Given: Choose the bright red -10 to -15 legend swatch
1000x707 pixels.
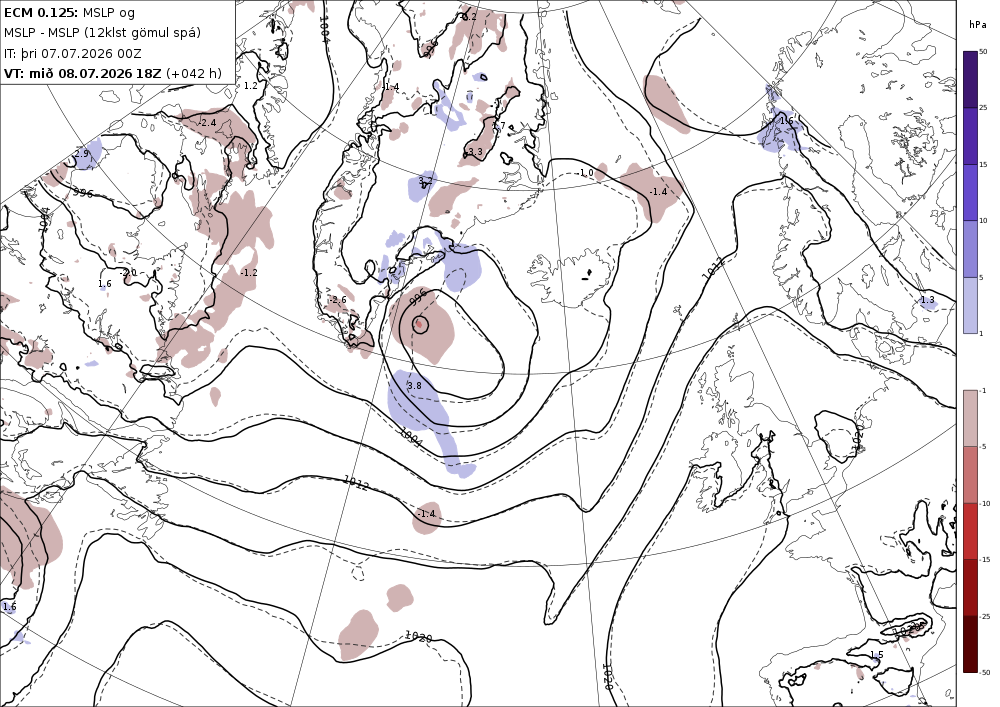Looking at the screenshot, I should (970, 531).
